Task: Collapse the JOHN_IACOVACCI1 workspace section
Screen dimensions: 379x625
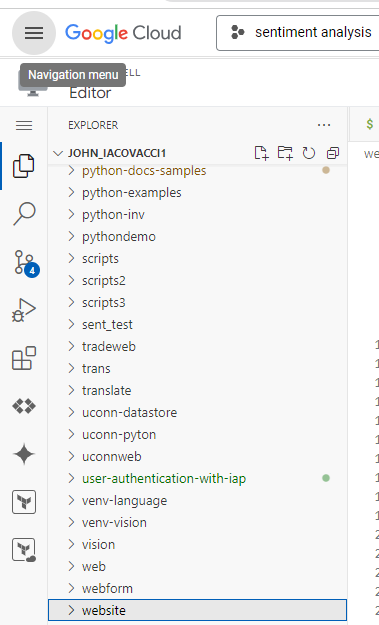Action: [x=58, y=153]
